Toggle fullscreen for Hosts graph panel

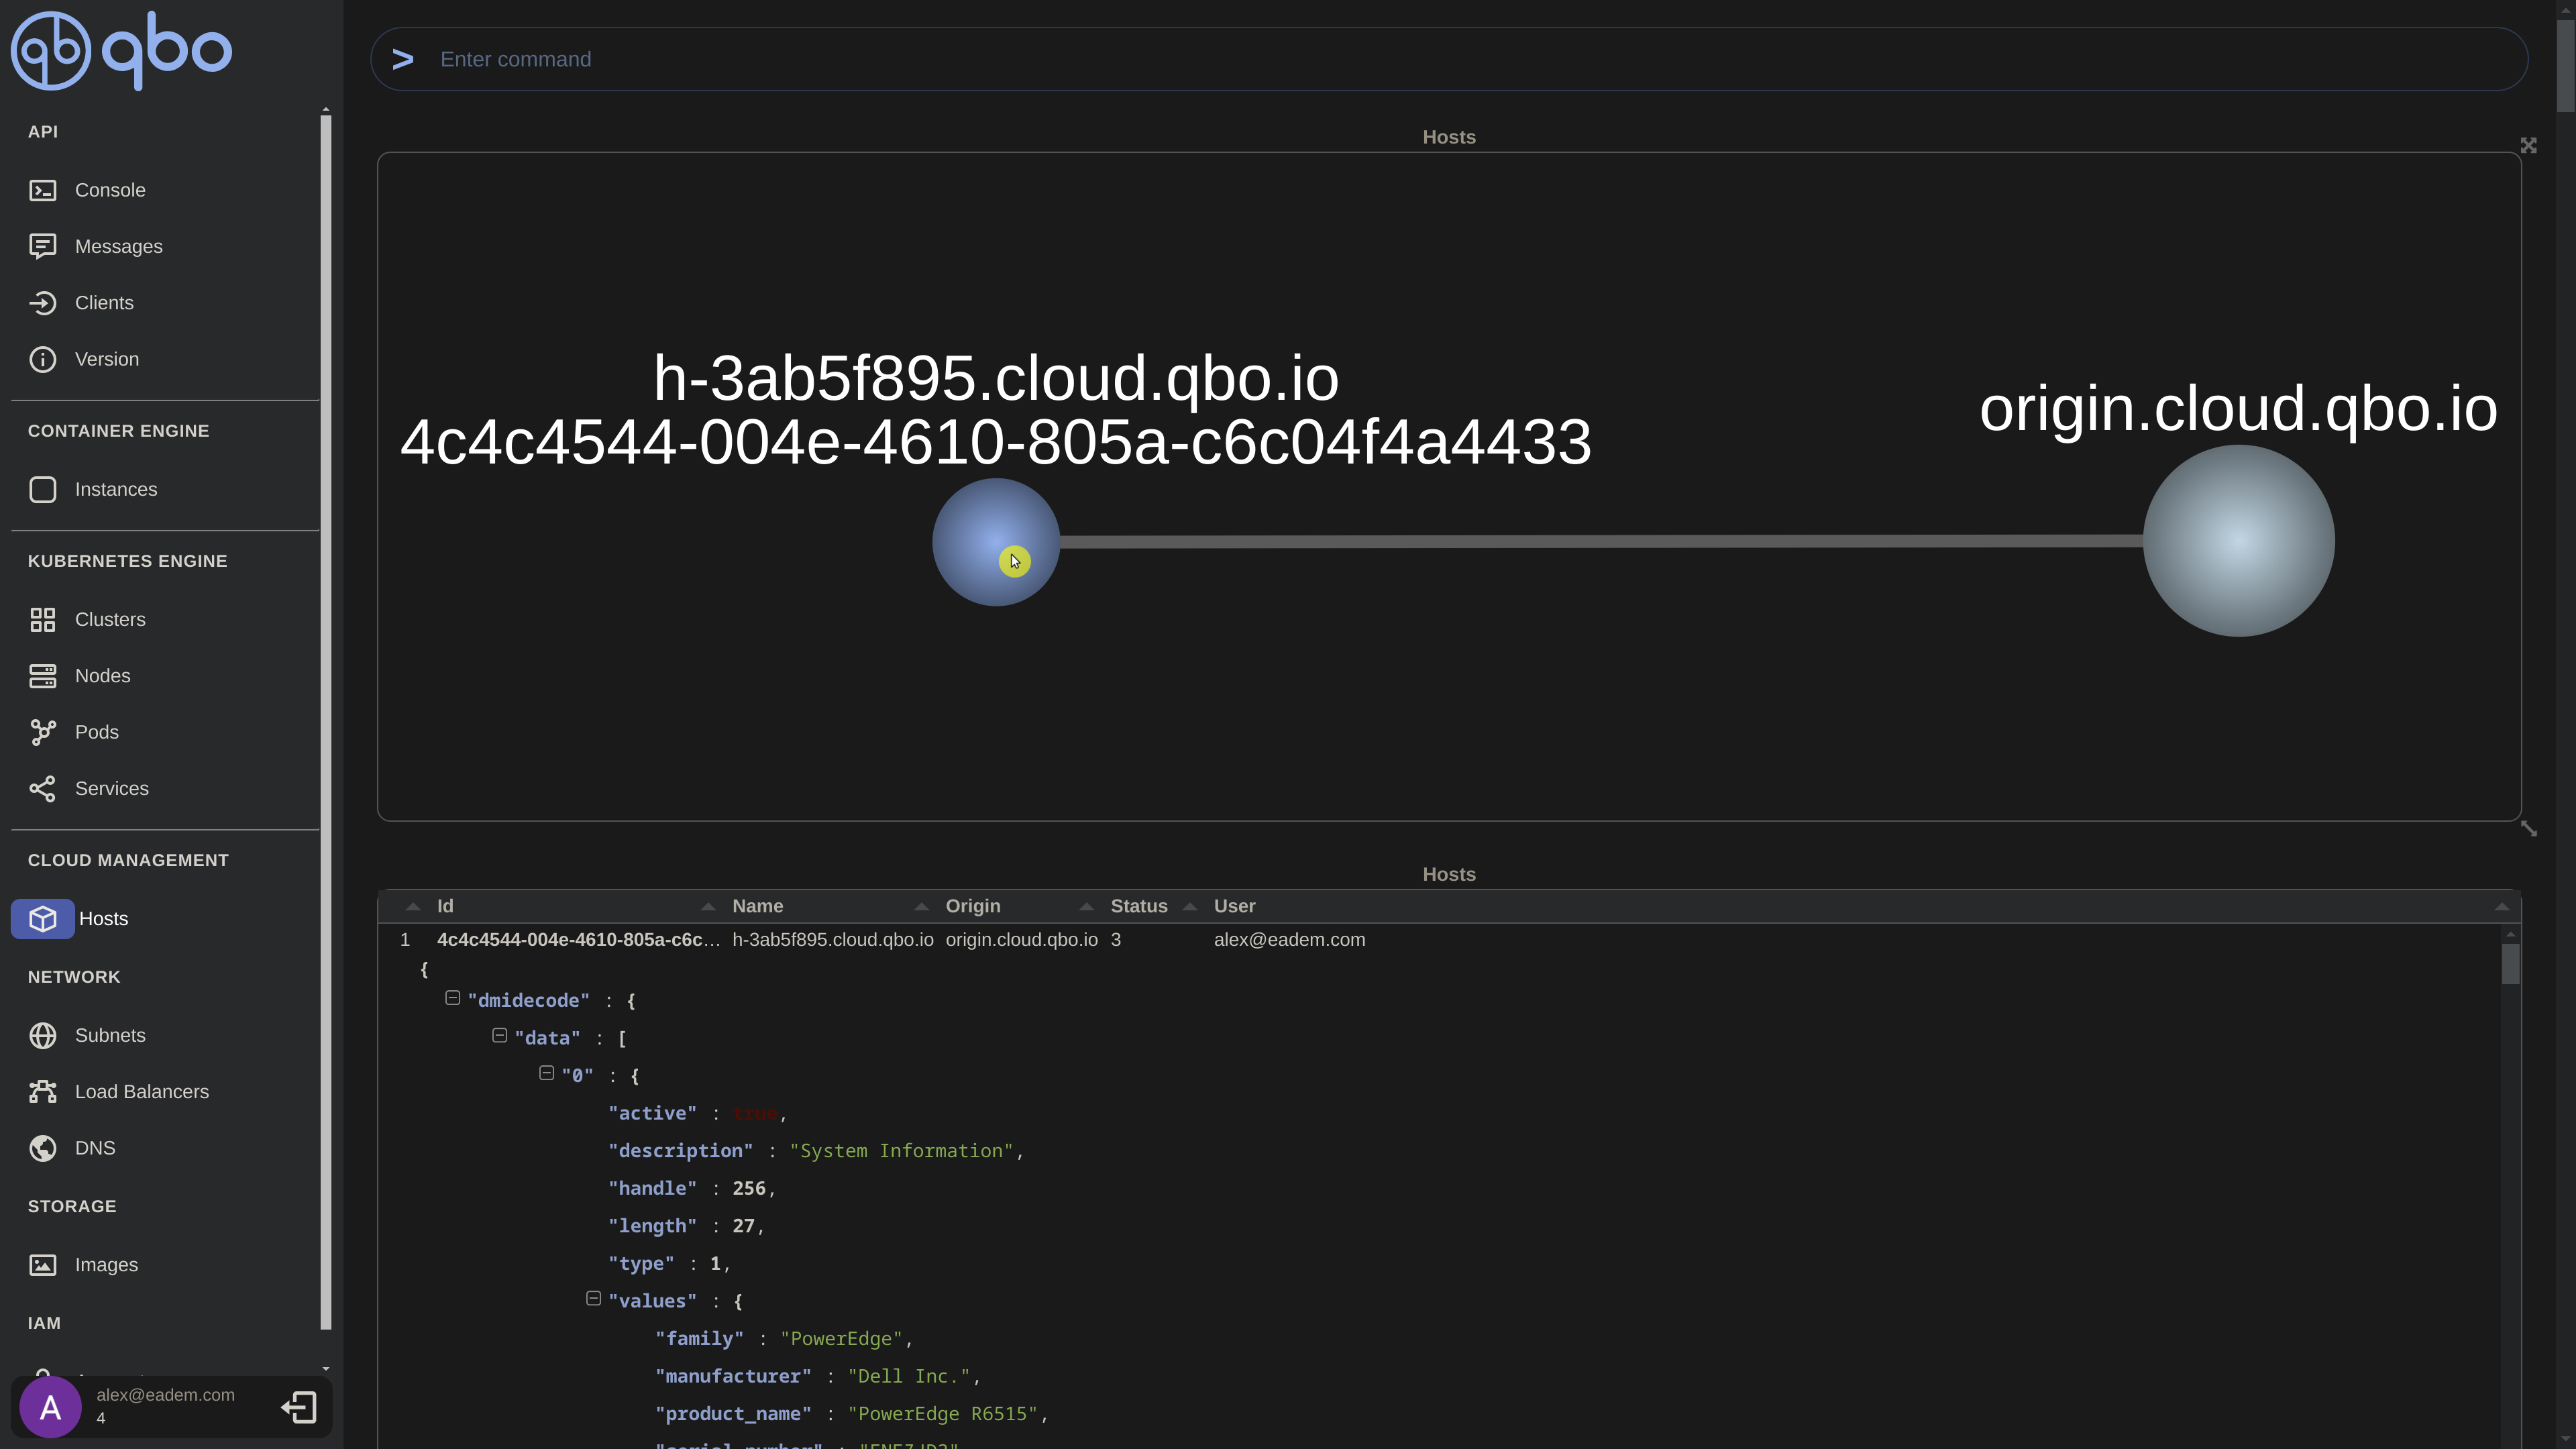tap(2528, 146)
